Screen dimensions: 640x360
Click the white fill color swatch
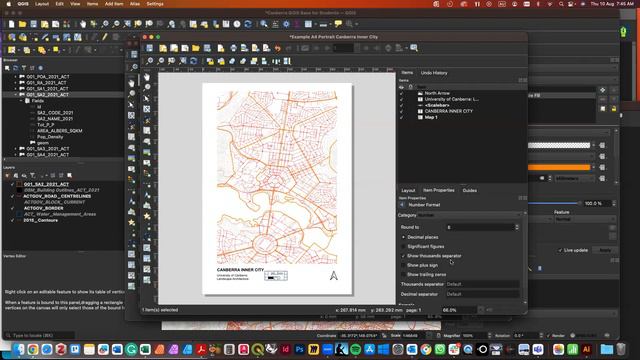tap(559, 145)
